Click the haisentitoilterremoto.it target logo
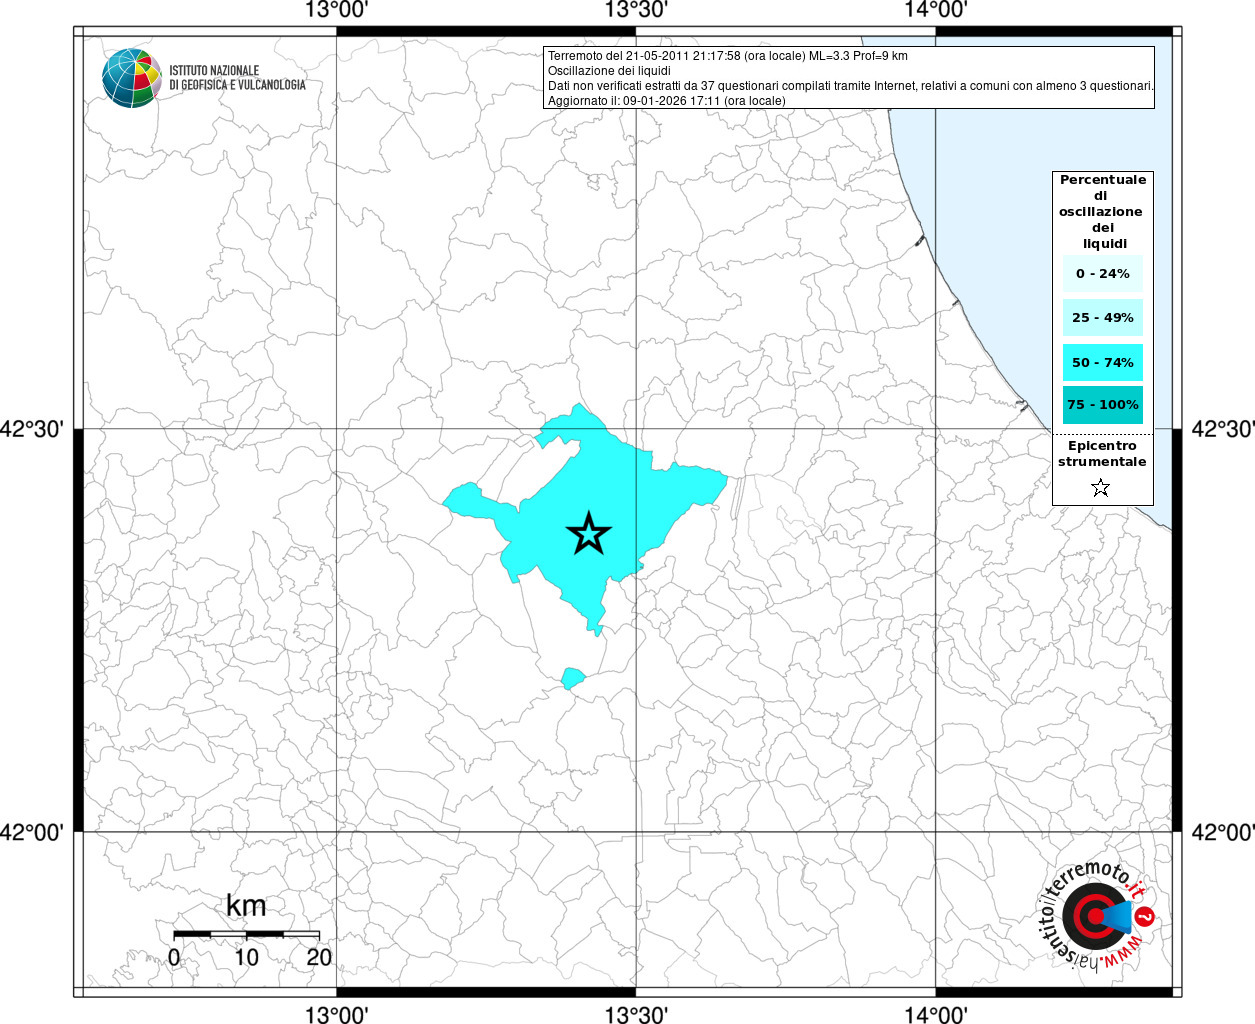Viewport: 1255px width, 1024px height. click(1095, 916)
